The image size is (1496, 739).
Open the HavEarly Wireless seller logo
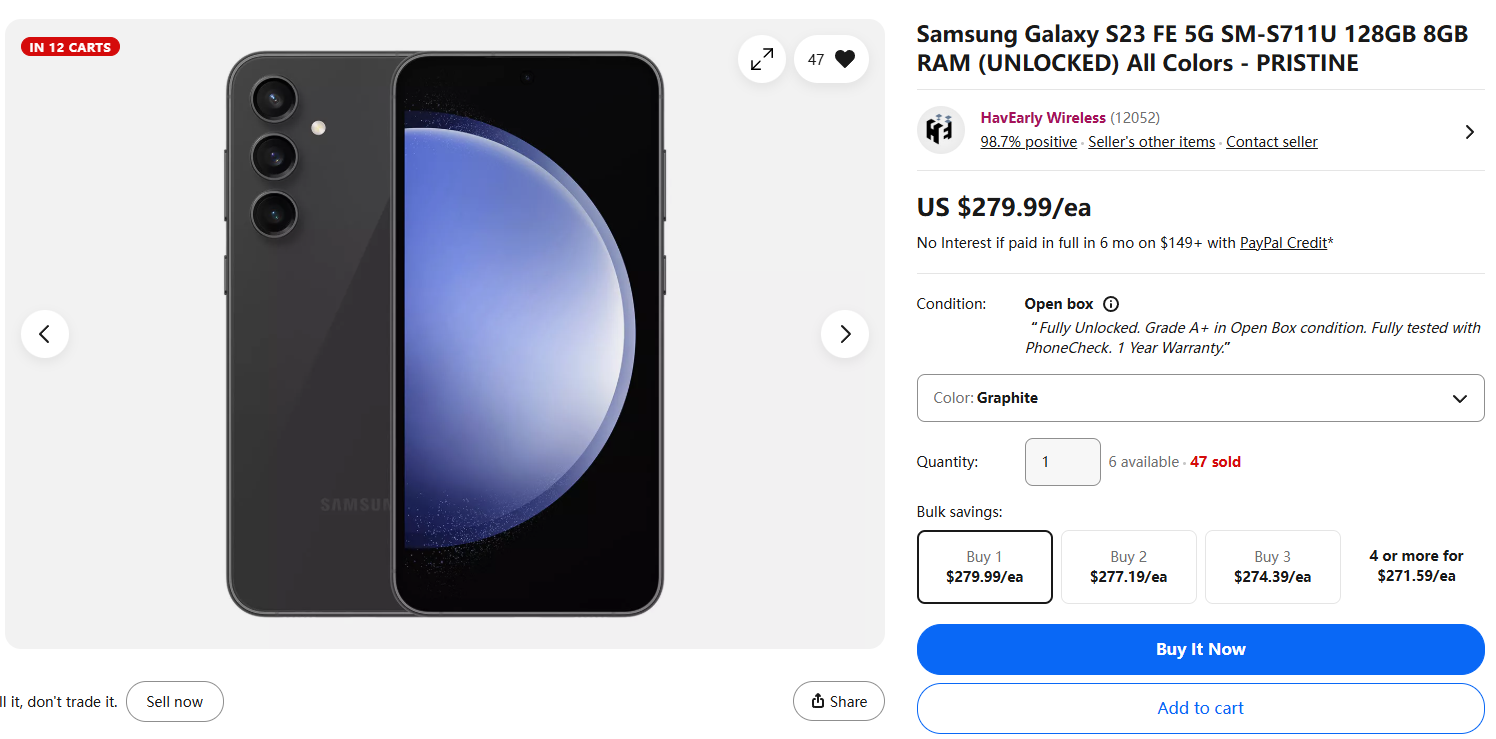(x=940, y=130)
